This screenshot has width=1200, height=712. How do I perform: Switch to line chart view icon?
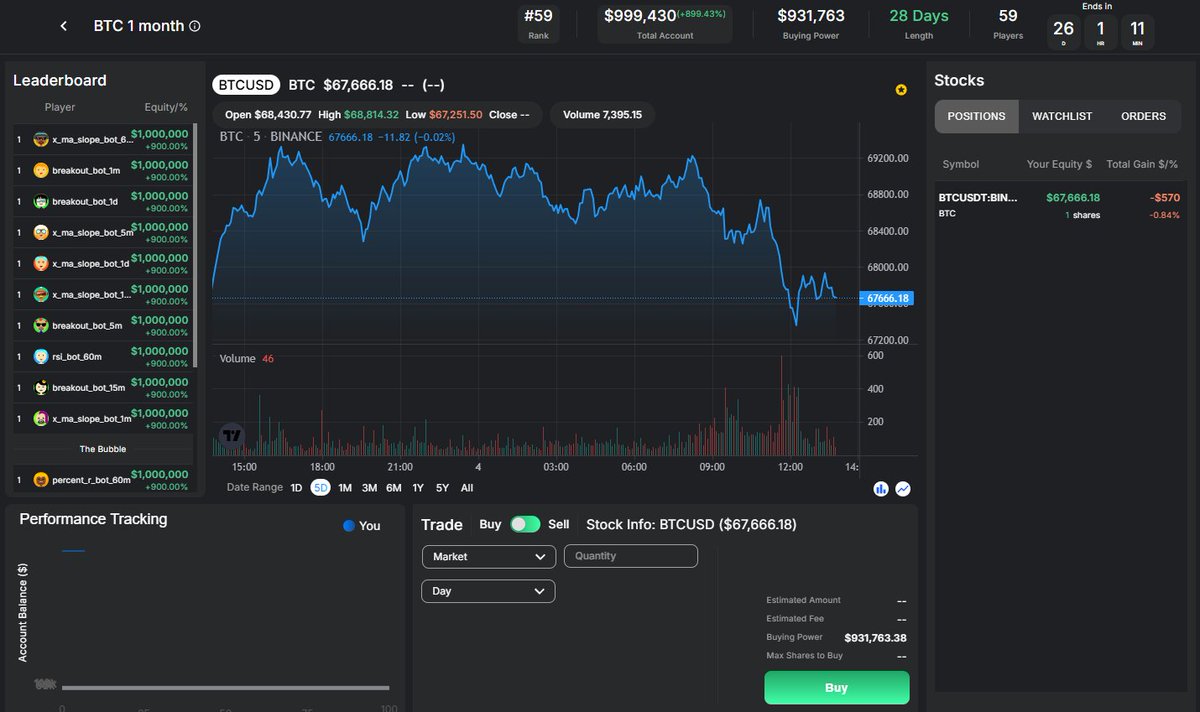[x=903, y=489]
